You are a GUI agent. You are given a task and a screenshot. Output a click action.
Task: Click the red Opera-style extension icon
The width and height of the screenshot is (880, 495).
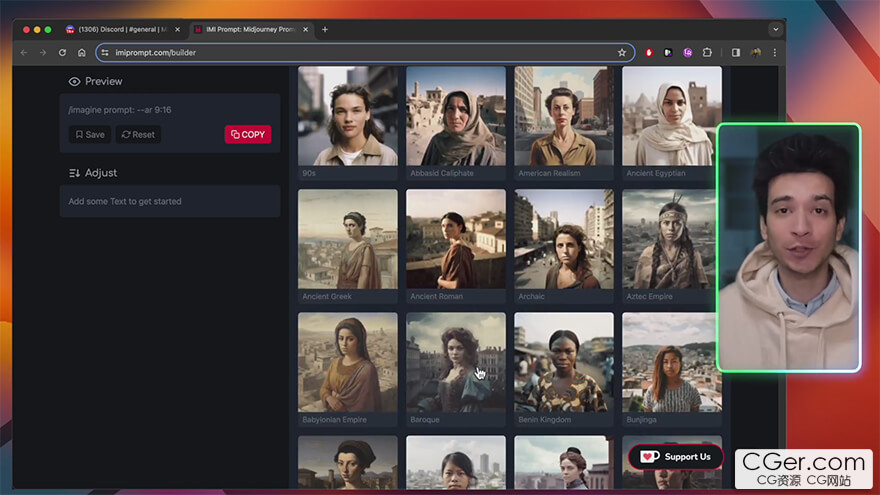(649, 52)
